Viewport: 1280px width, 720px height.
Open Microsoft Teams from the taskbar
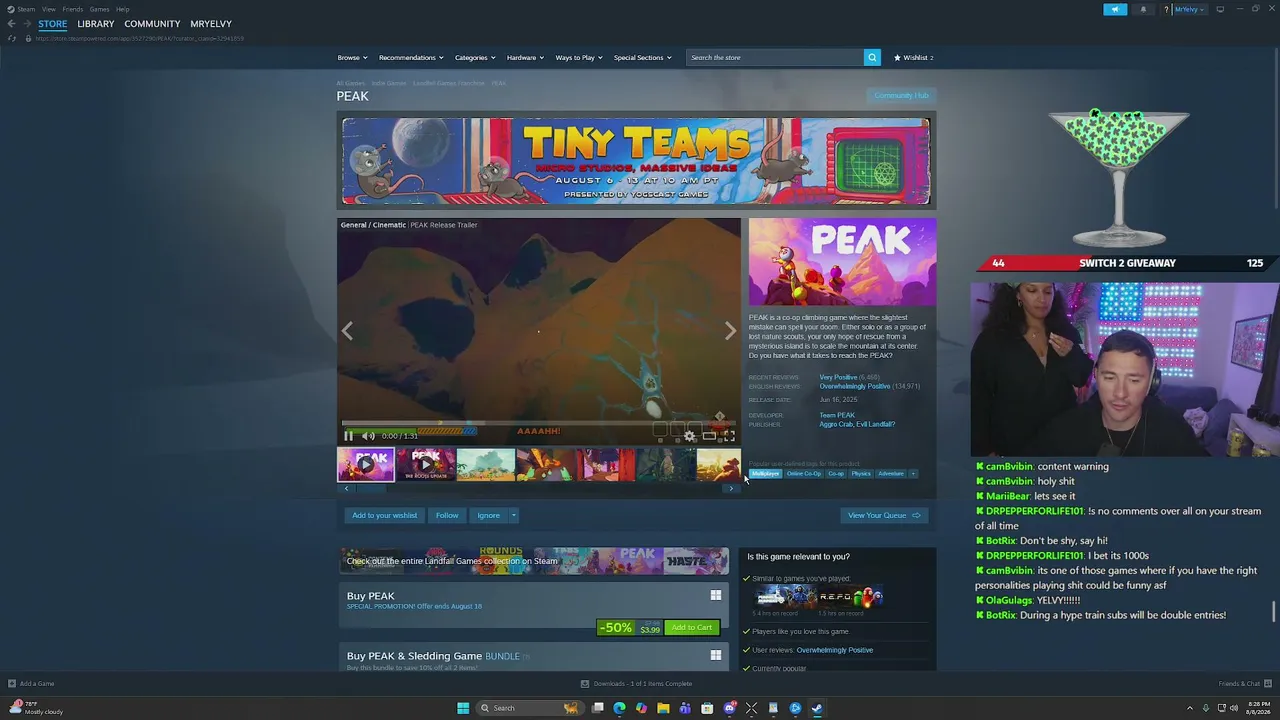685,708
